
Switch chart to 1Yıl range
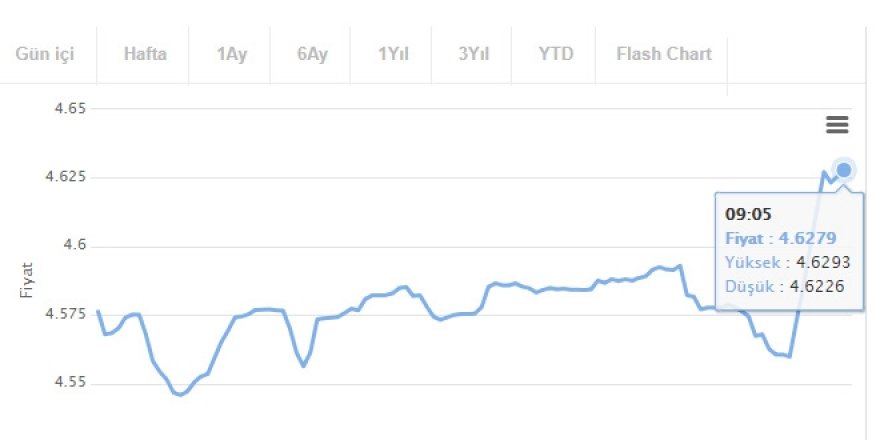pyautogui.click(x=393, y=54)
